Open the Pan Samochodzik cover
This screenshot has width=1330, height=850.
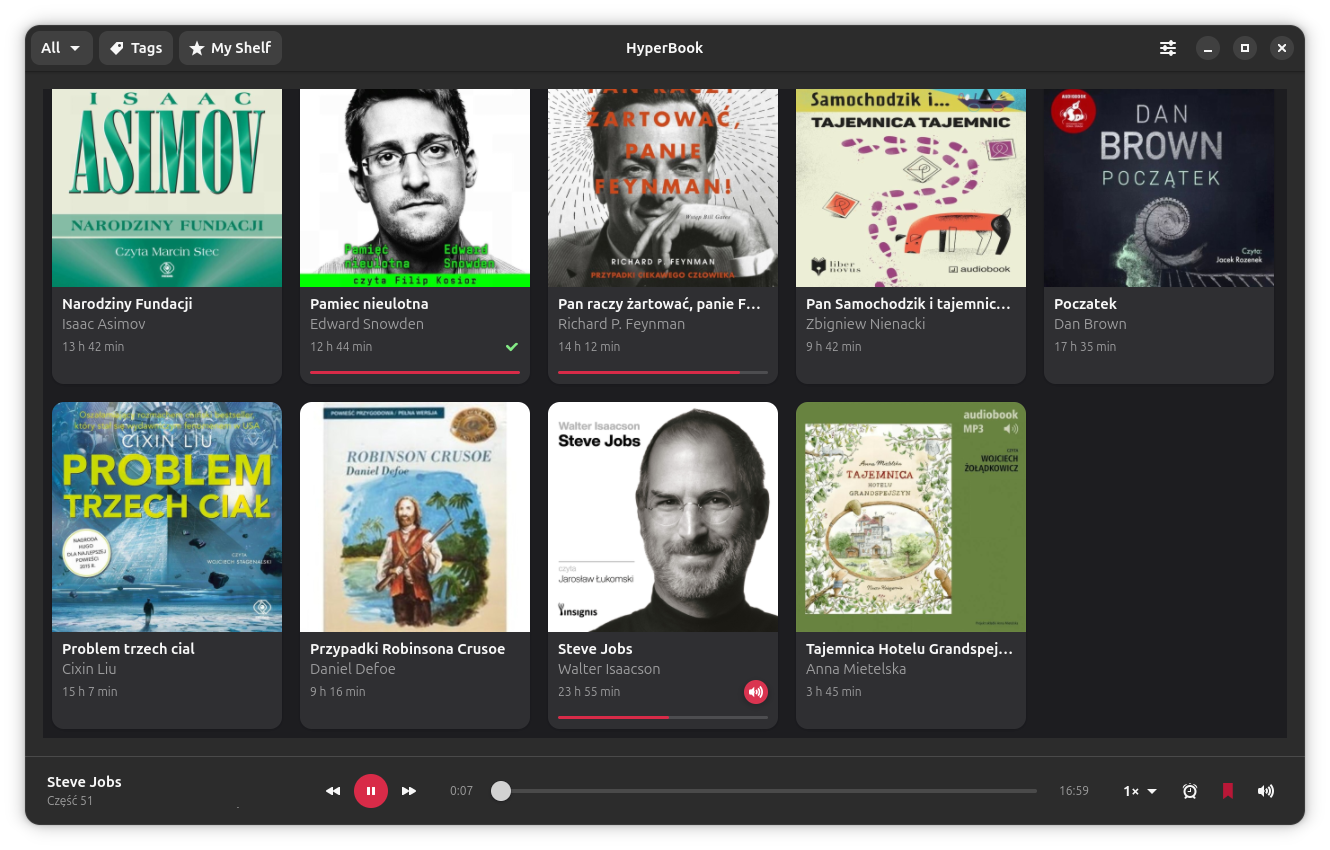911,188
